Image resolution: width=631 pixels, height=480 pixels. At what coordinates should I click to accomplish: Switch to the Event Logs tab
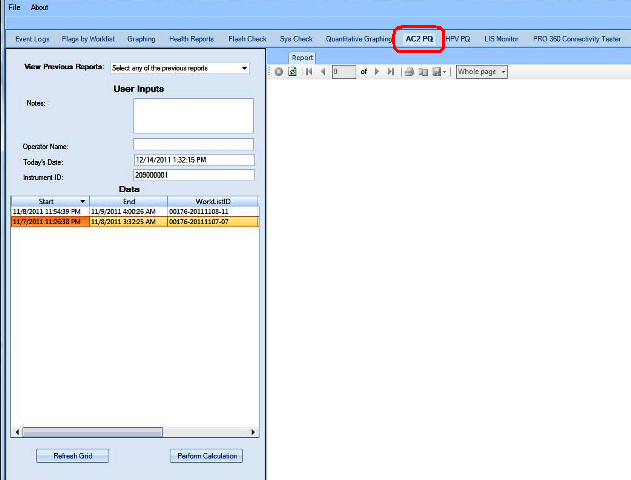pos(32,38)
